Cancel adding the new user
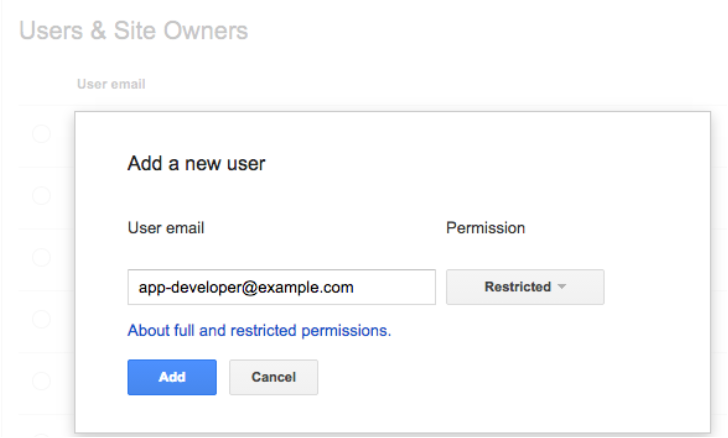Image resolution: width=728 pixels, height=438 pixels. coord(273,377)
